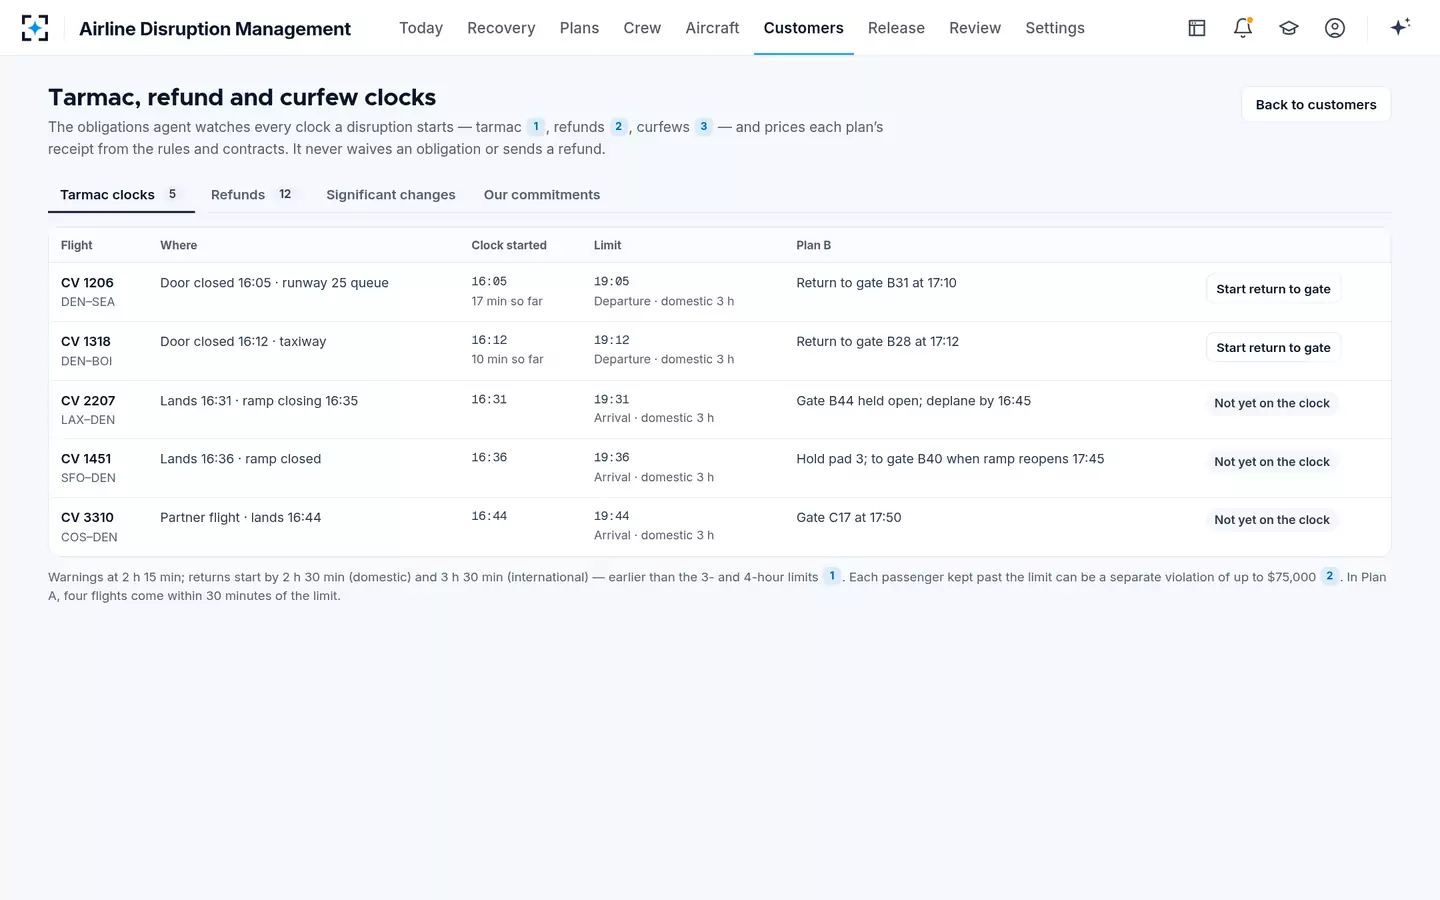
Task: Open citation 1 next to 'tarmac' in description
Action: [x=536, y=127]
